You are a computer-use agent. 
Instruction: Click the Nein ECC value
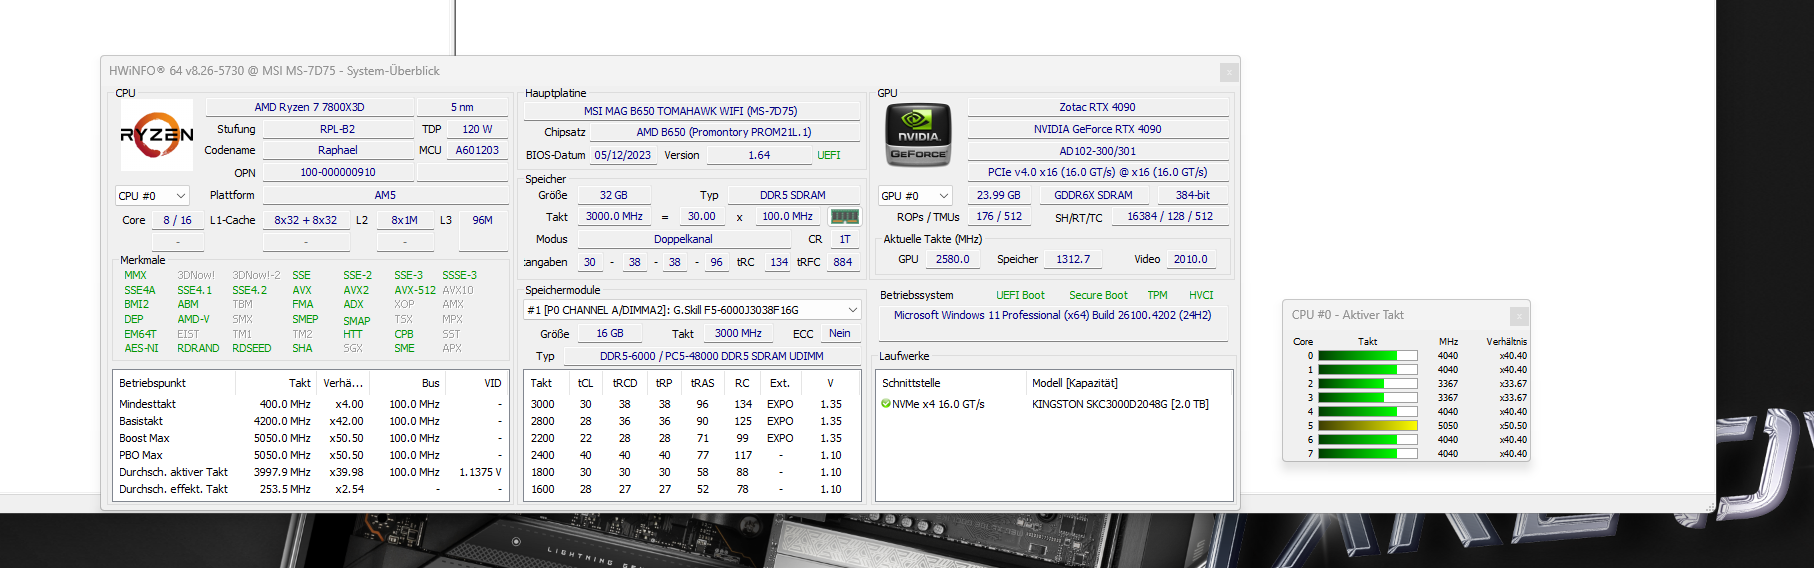[840, 333]
